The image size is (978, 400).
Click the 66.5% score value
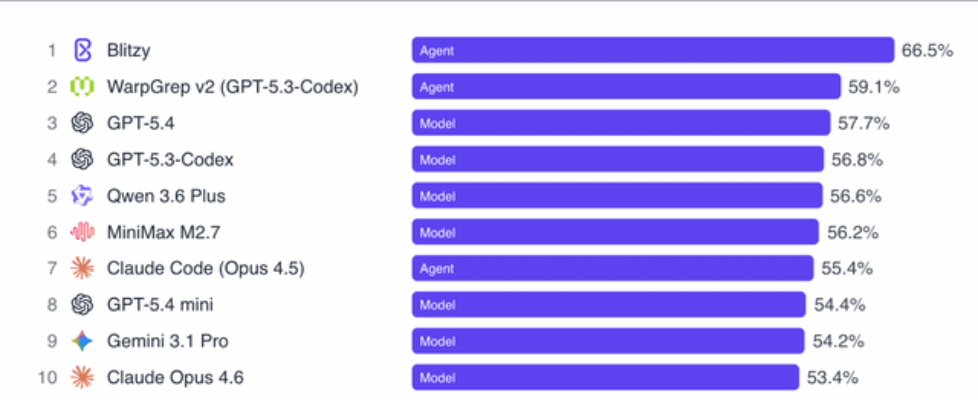click(926, 51)
